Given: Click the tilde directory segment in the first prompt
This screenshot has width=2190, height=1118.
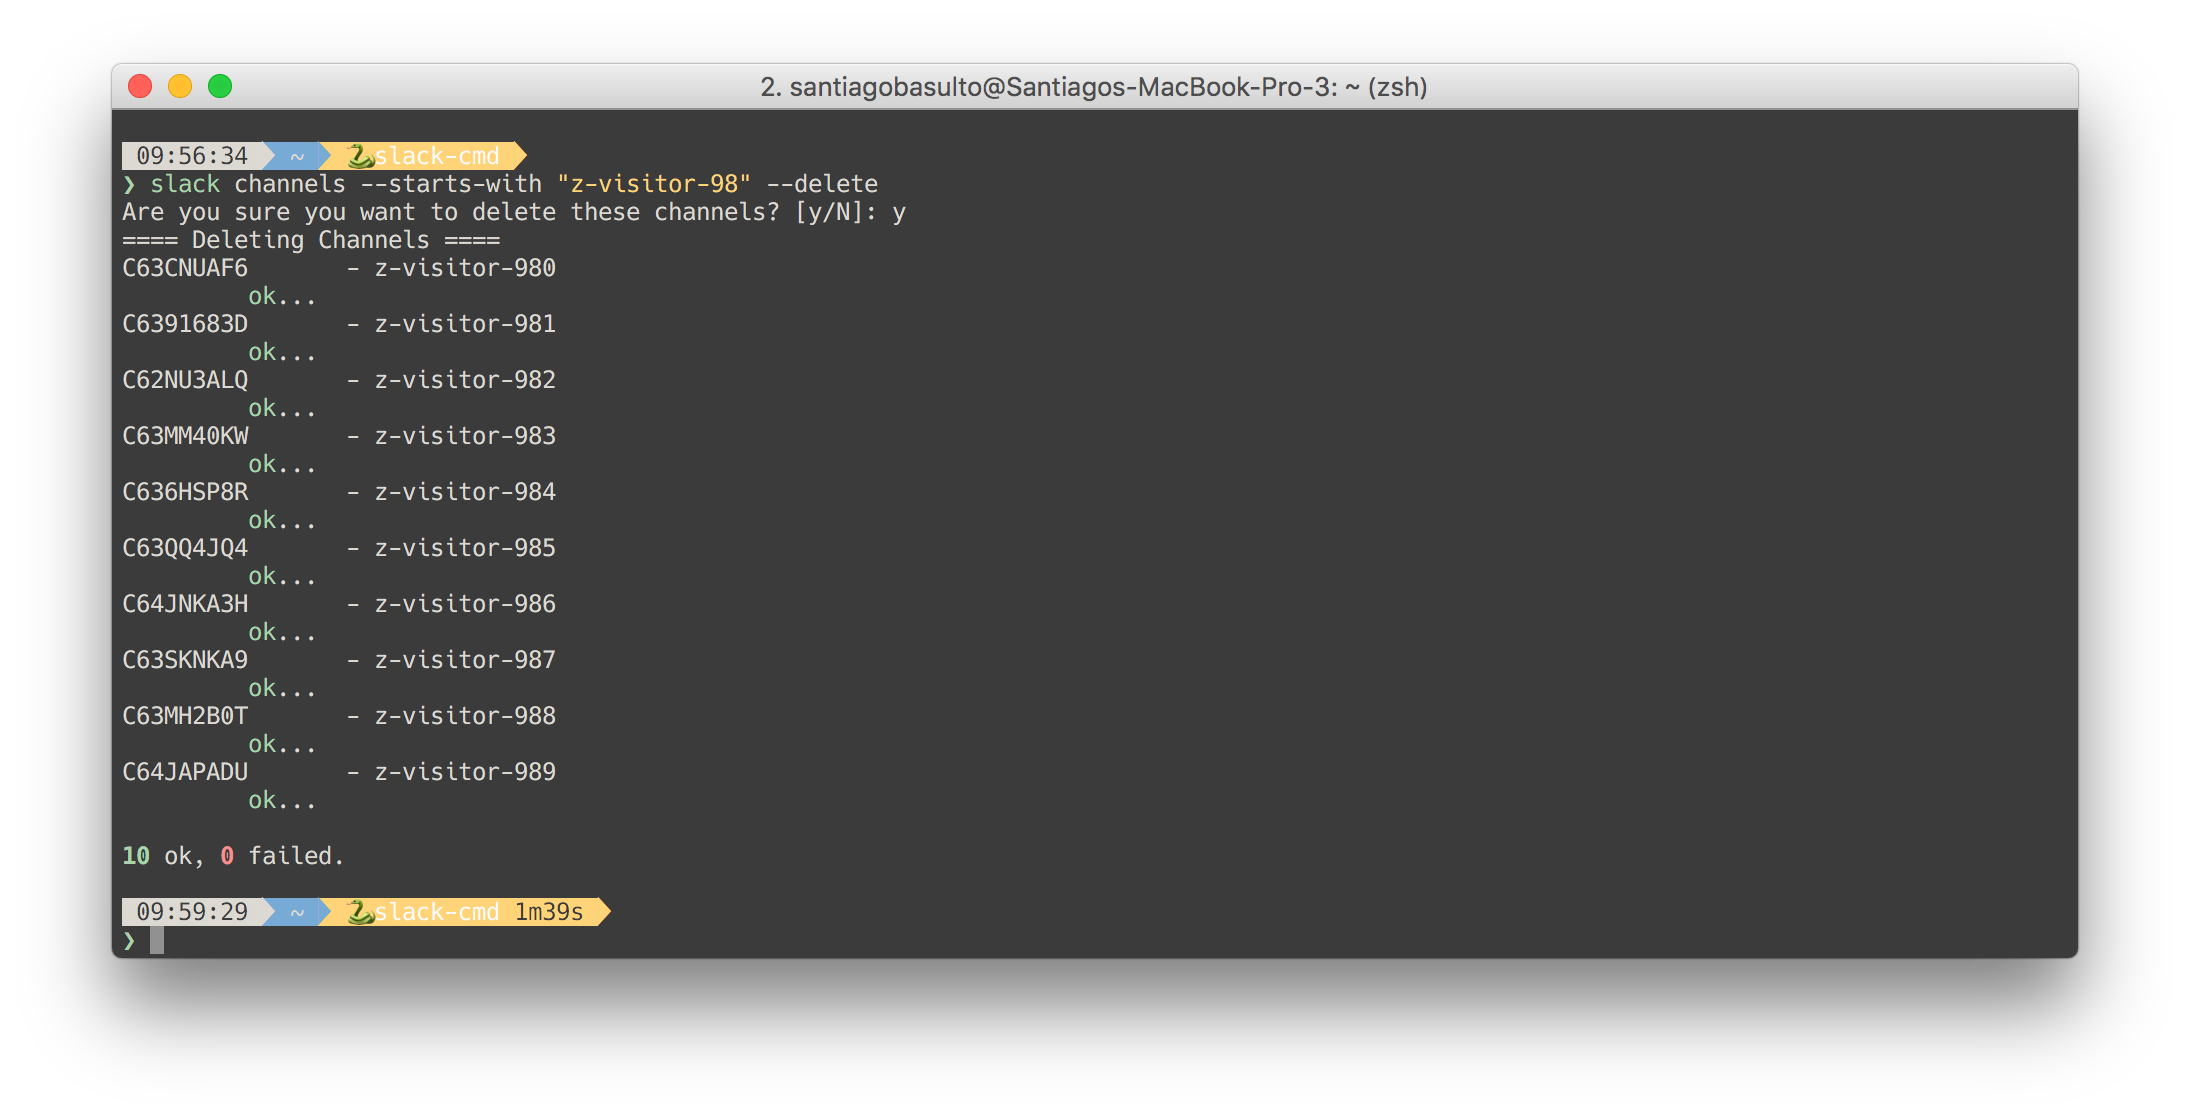Looking at the screenshot, I should pyautogui.click(x=297, y=156).
